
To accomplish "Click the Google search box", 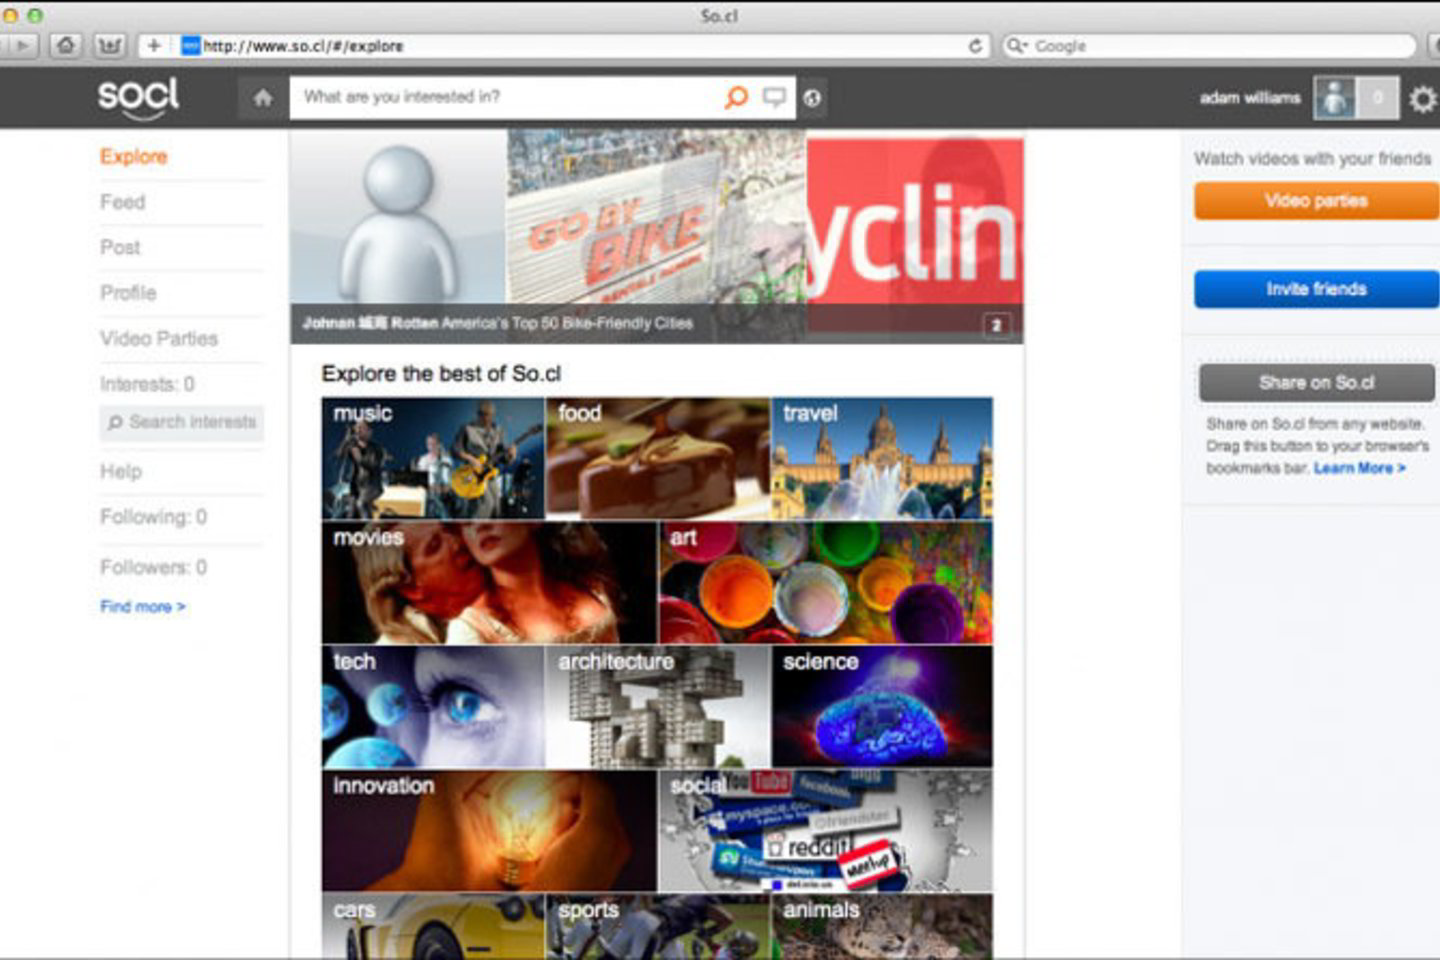I will (x=1210, y=46).
